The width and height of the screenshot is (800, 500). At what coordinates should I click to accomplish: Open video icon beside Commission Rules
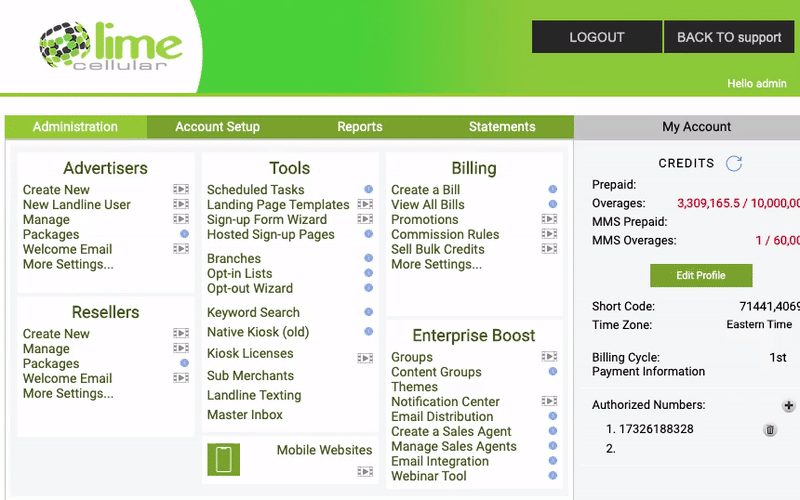pyautogui.click(x=549, y=234)
